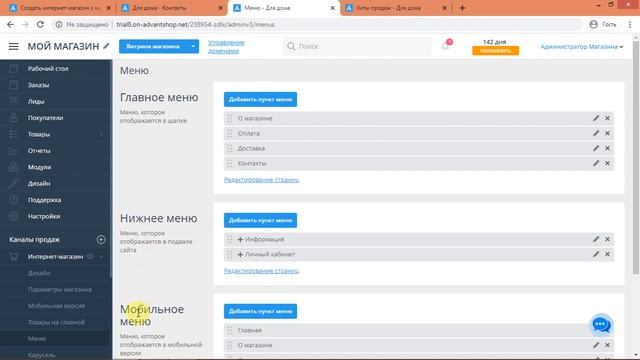Open the 'Администратор Магазина' user dropdown

(x=582, y=47)
